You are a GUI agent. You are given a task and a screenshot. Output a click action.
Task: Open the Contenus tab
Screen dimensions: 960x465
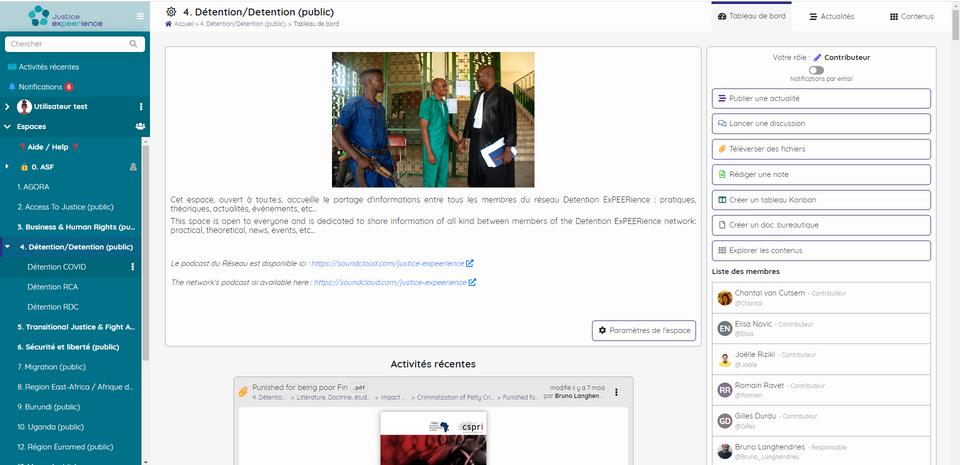(912, 17)
